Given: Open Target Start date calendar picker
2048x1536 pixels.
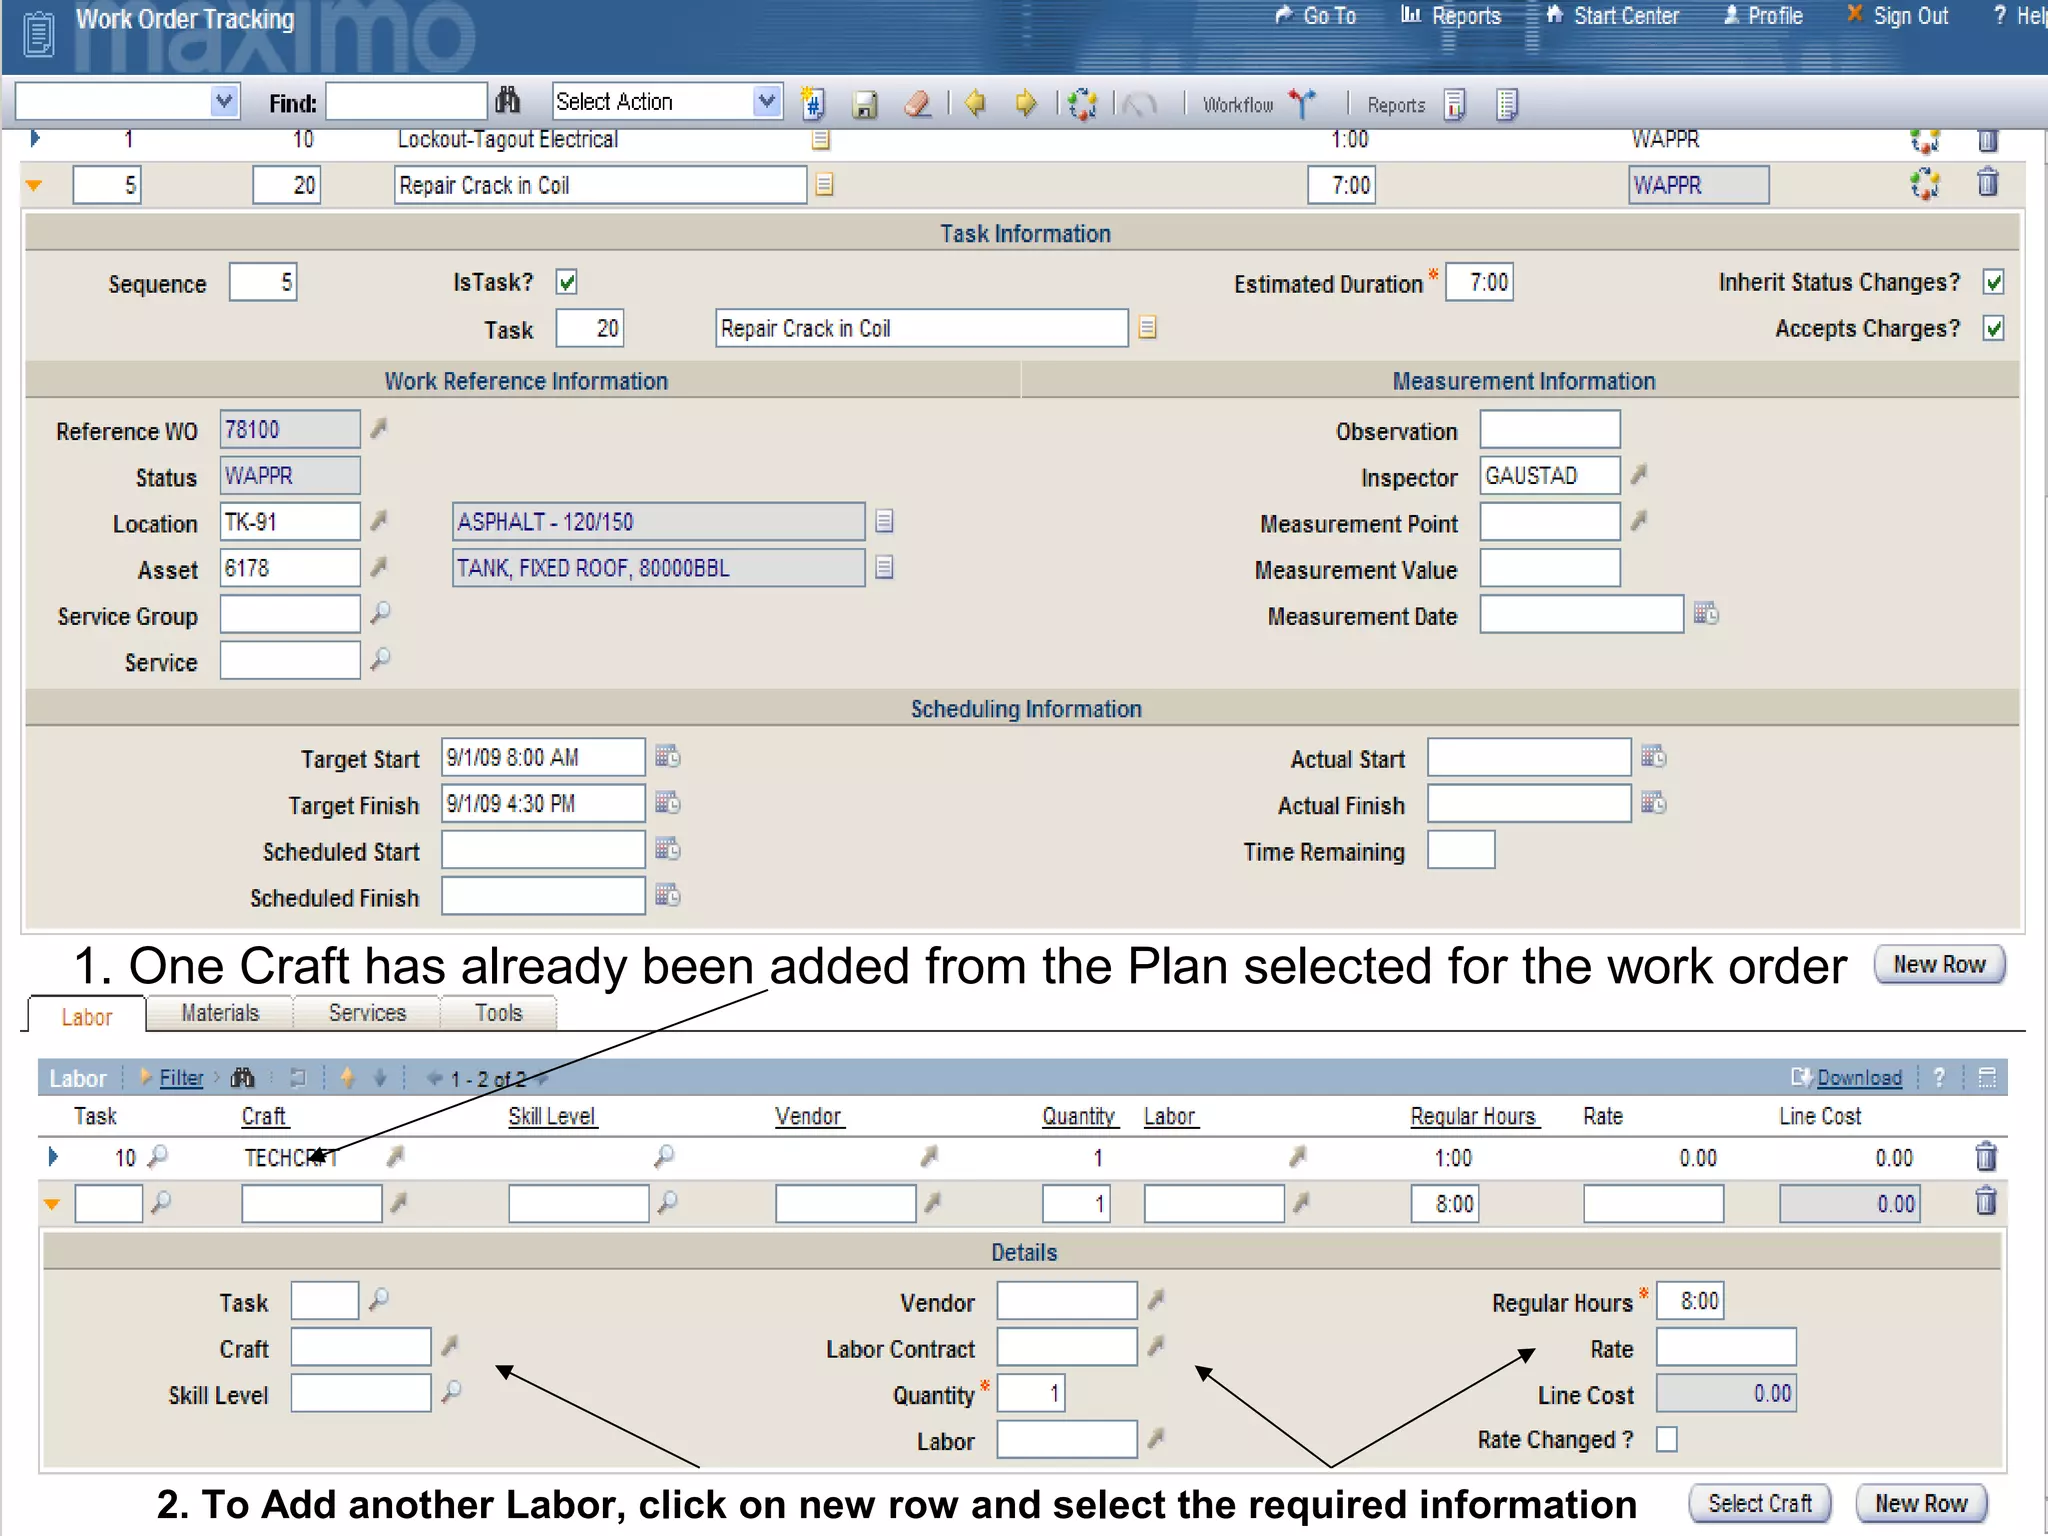Looking at the screenshot, I should coord(668,756).
